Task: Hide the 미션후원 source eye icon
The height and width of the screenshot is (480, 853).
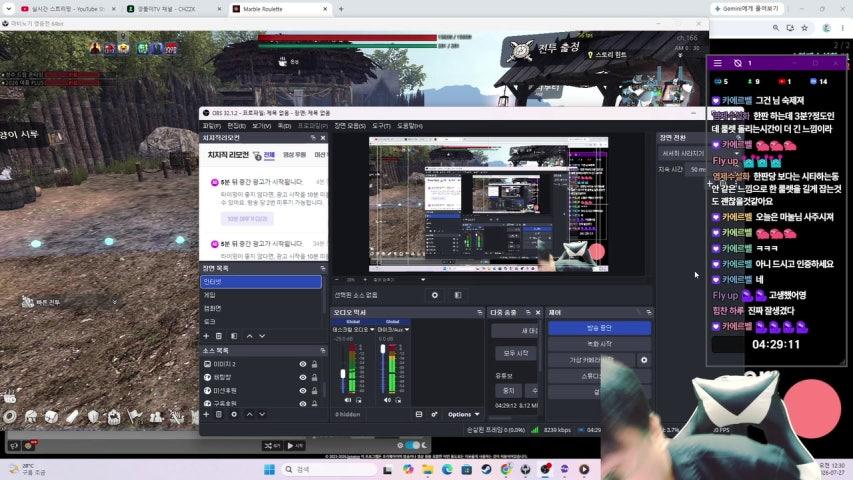Action: 302,391
